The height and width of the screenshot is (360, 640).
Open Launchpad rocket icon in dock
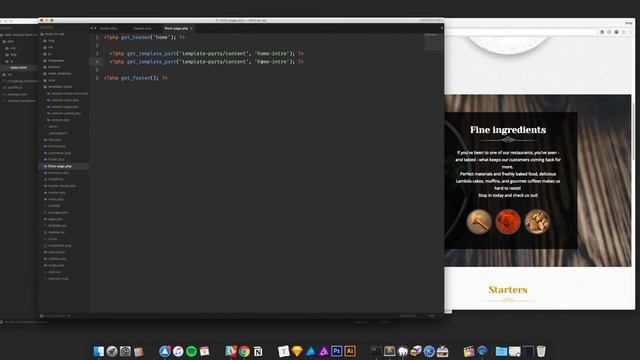(x=112, y=351)
